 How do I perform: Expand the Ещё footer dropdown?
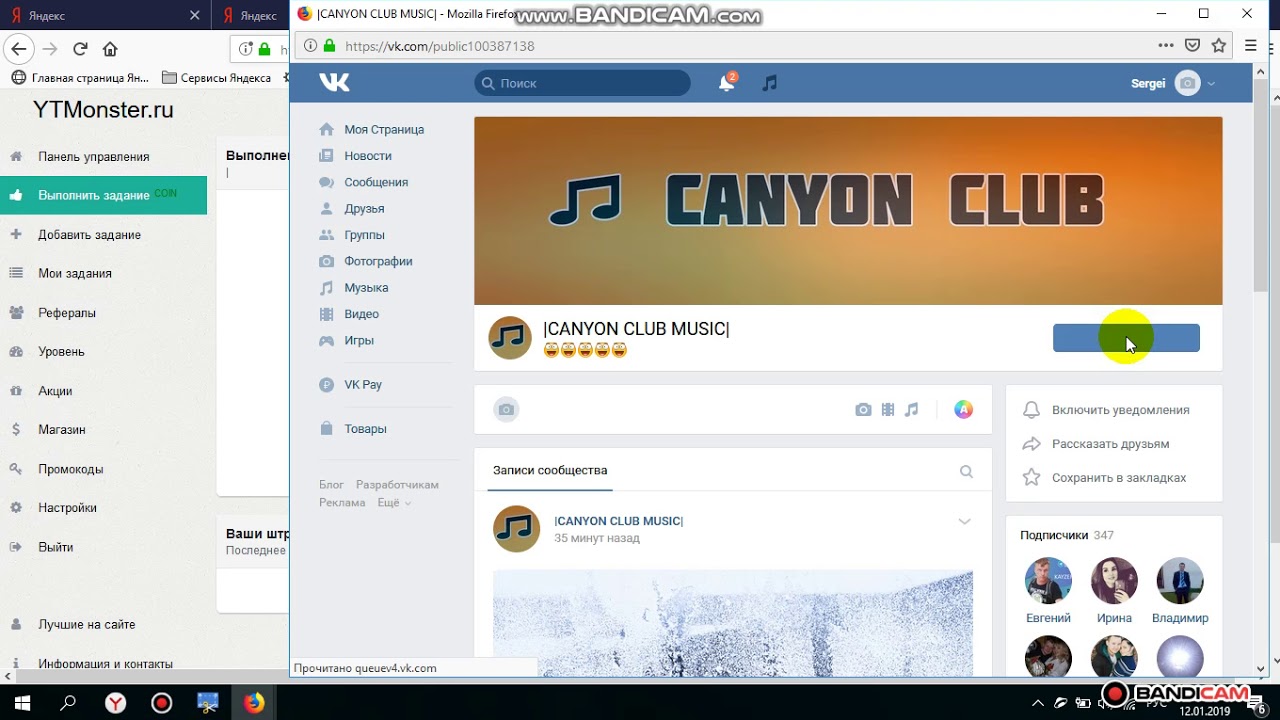coord(393,503)
